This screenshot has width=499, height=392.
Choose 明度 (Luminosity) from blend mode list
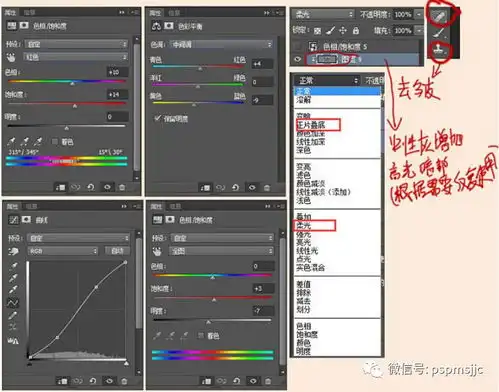(x=303, y=351)
